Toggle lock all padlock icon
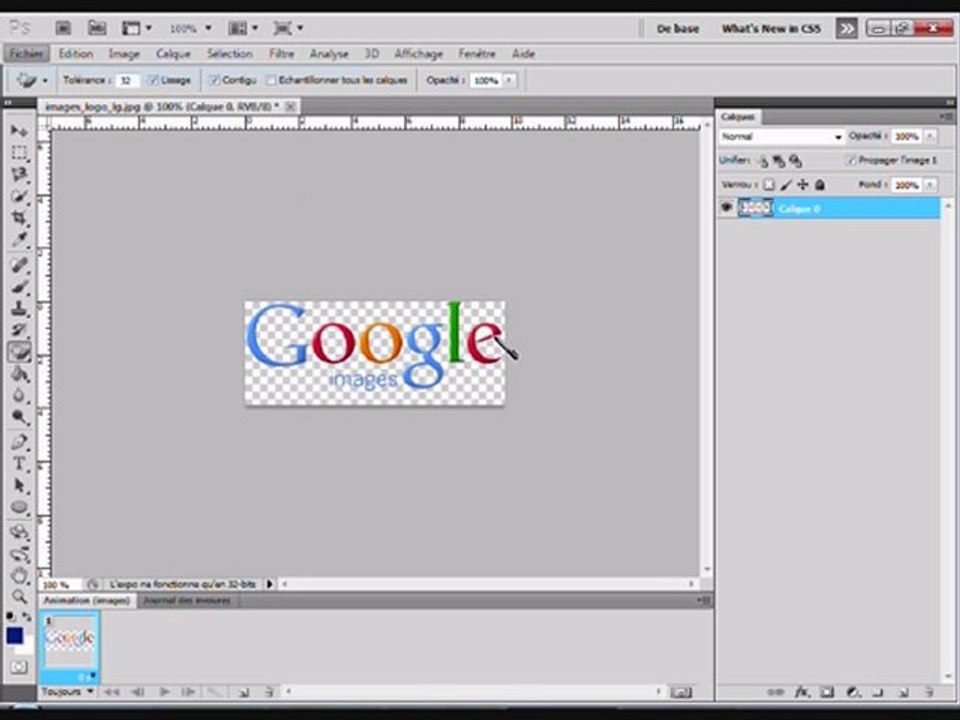The height and width of the screenshot is (720, 960). (820, 184)
